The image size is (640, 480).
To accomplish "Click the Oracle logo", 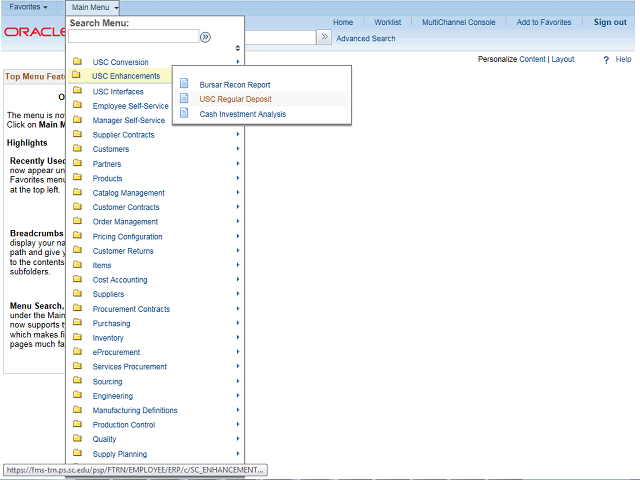I will point(35,32).
